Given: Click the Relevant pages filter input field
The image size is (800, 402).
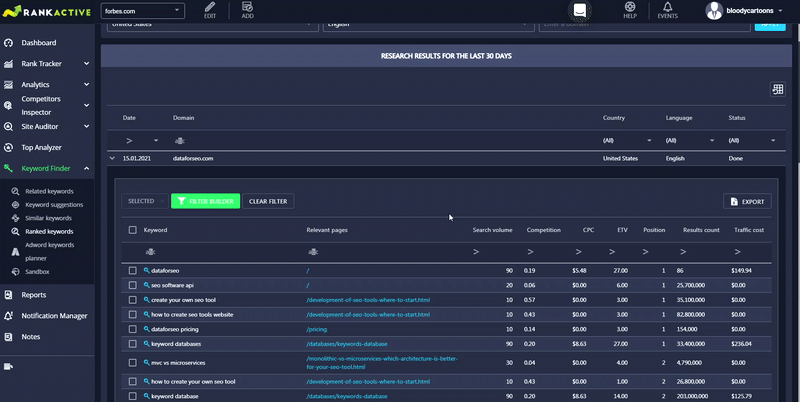Looking at the screenshot, I should [x=385, y=252].
